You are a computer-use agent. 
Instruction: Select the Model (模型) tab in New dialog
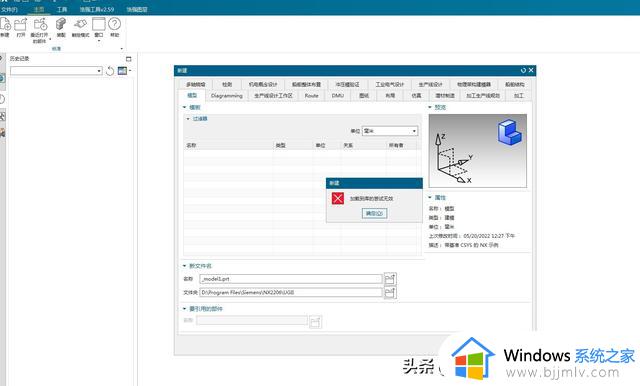click(x=192, y=95)
